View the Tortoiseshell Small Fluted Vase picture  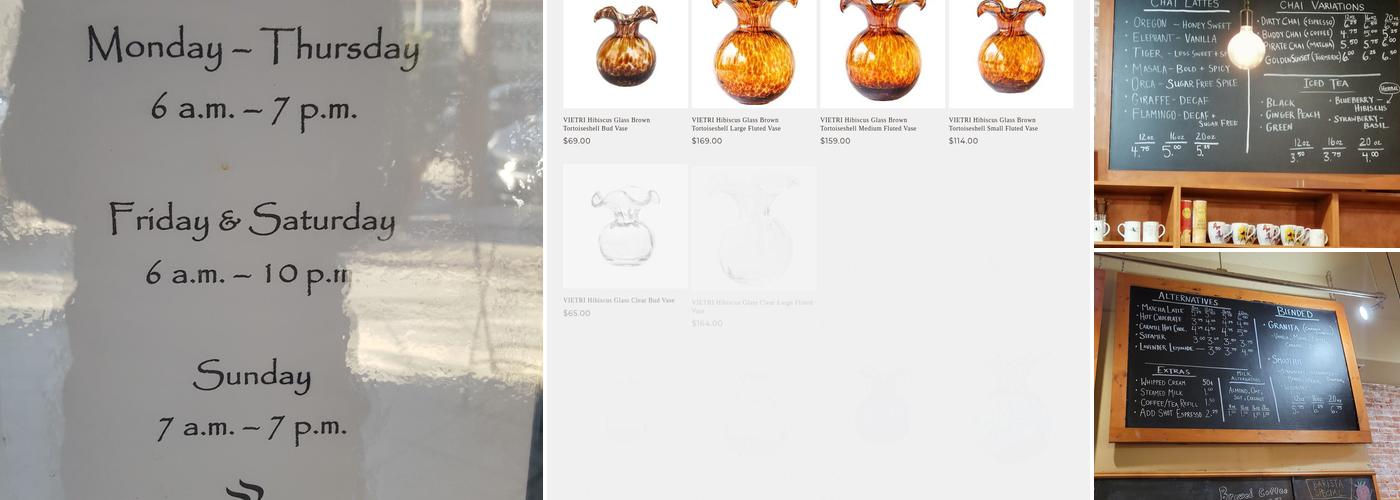tap(1011, 54)
